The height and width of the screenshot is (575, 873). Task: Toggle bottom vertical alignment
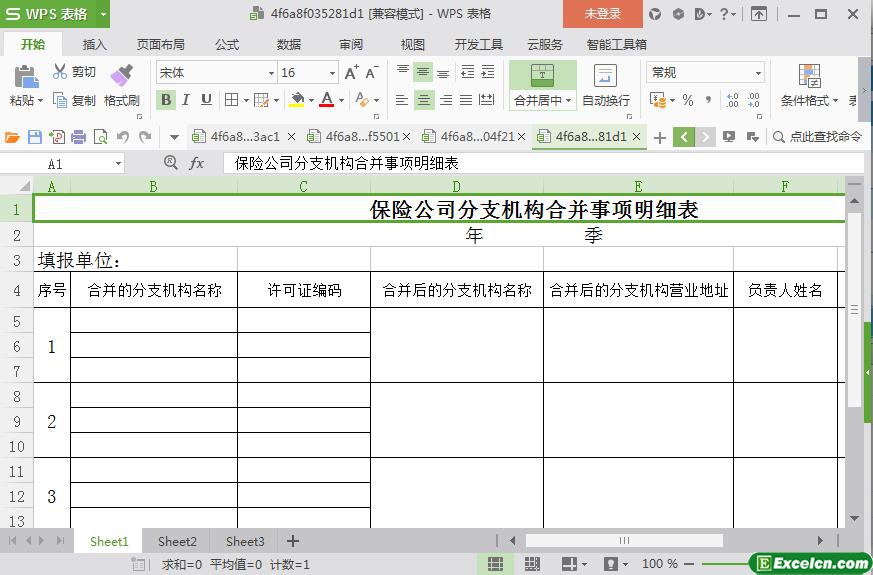coord(443,72)
